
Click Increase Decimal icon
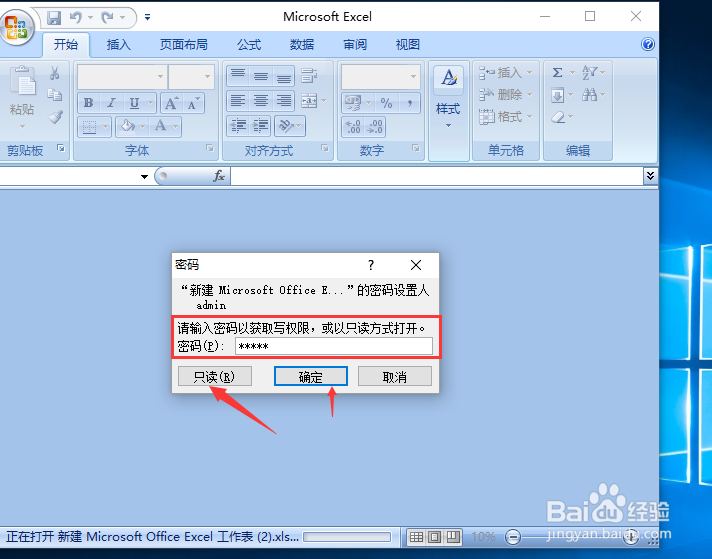pyautogui.click(x=353, y=127)
